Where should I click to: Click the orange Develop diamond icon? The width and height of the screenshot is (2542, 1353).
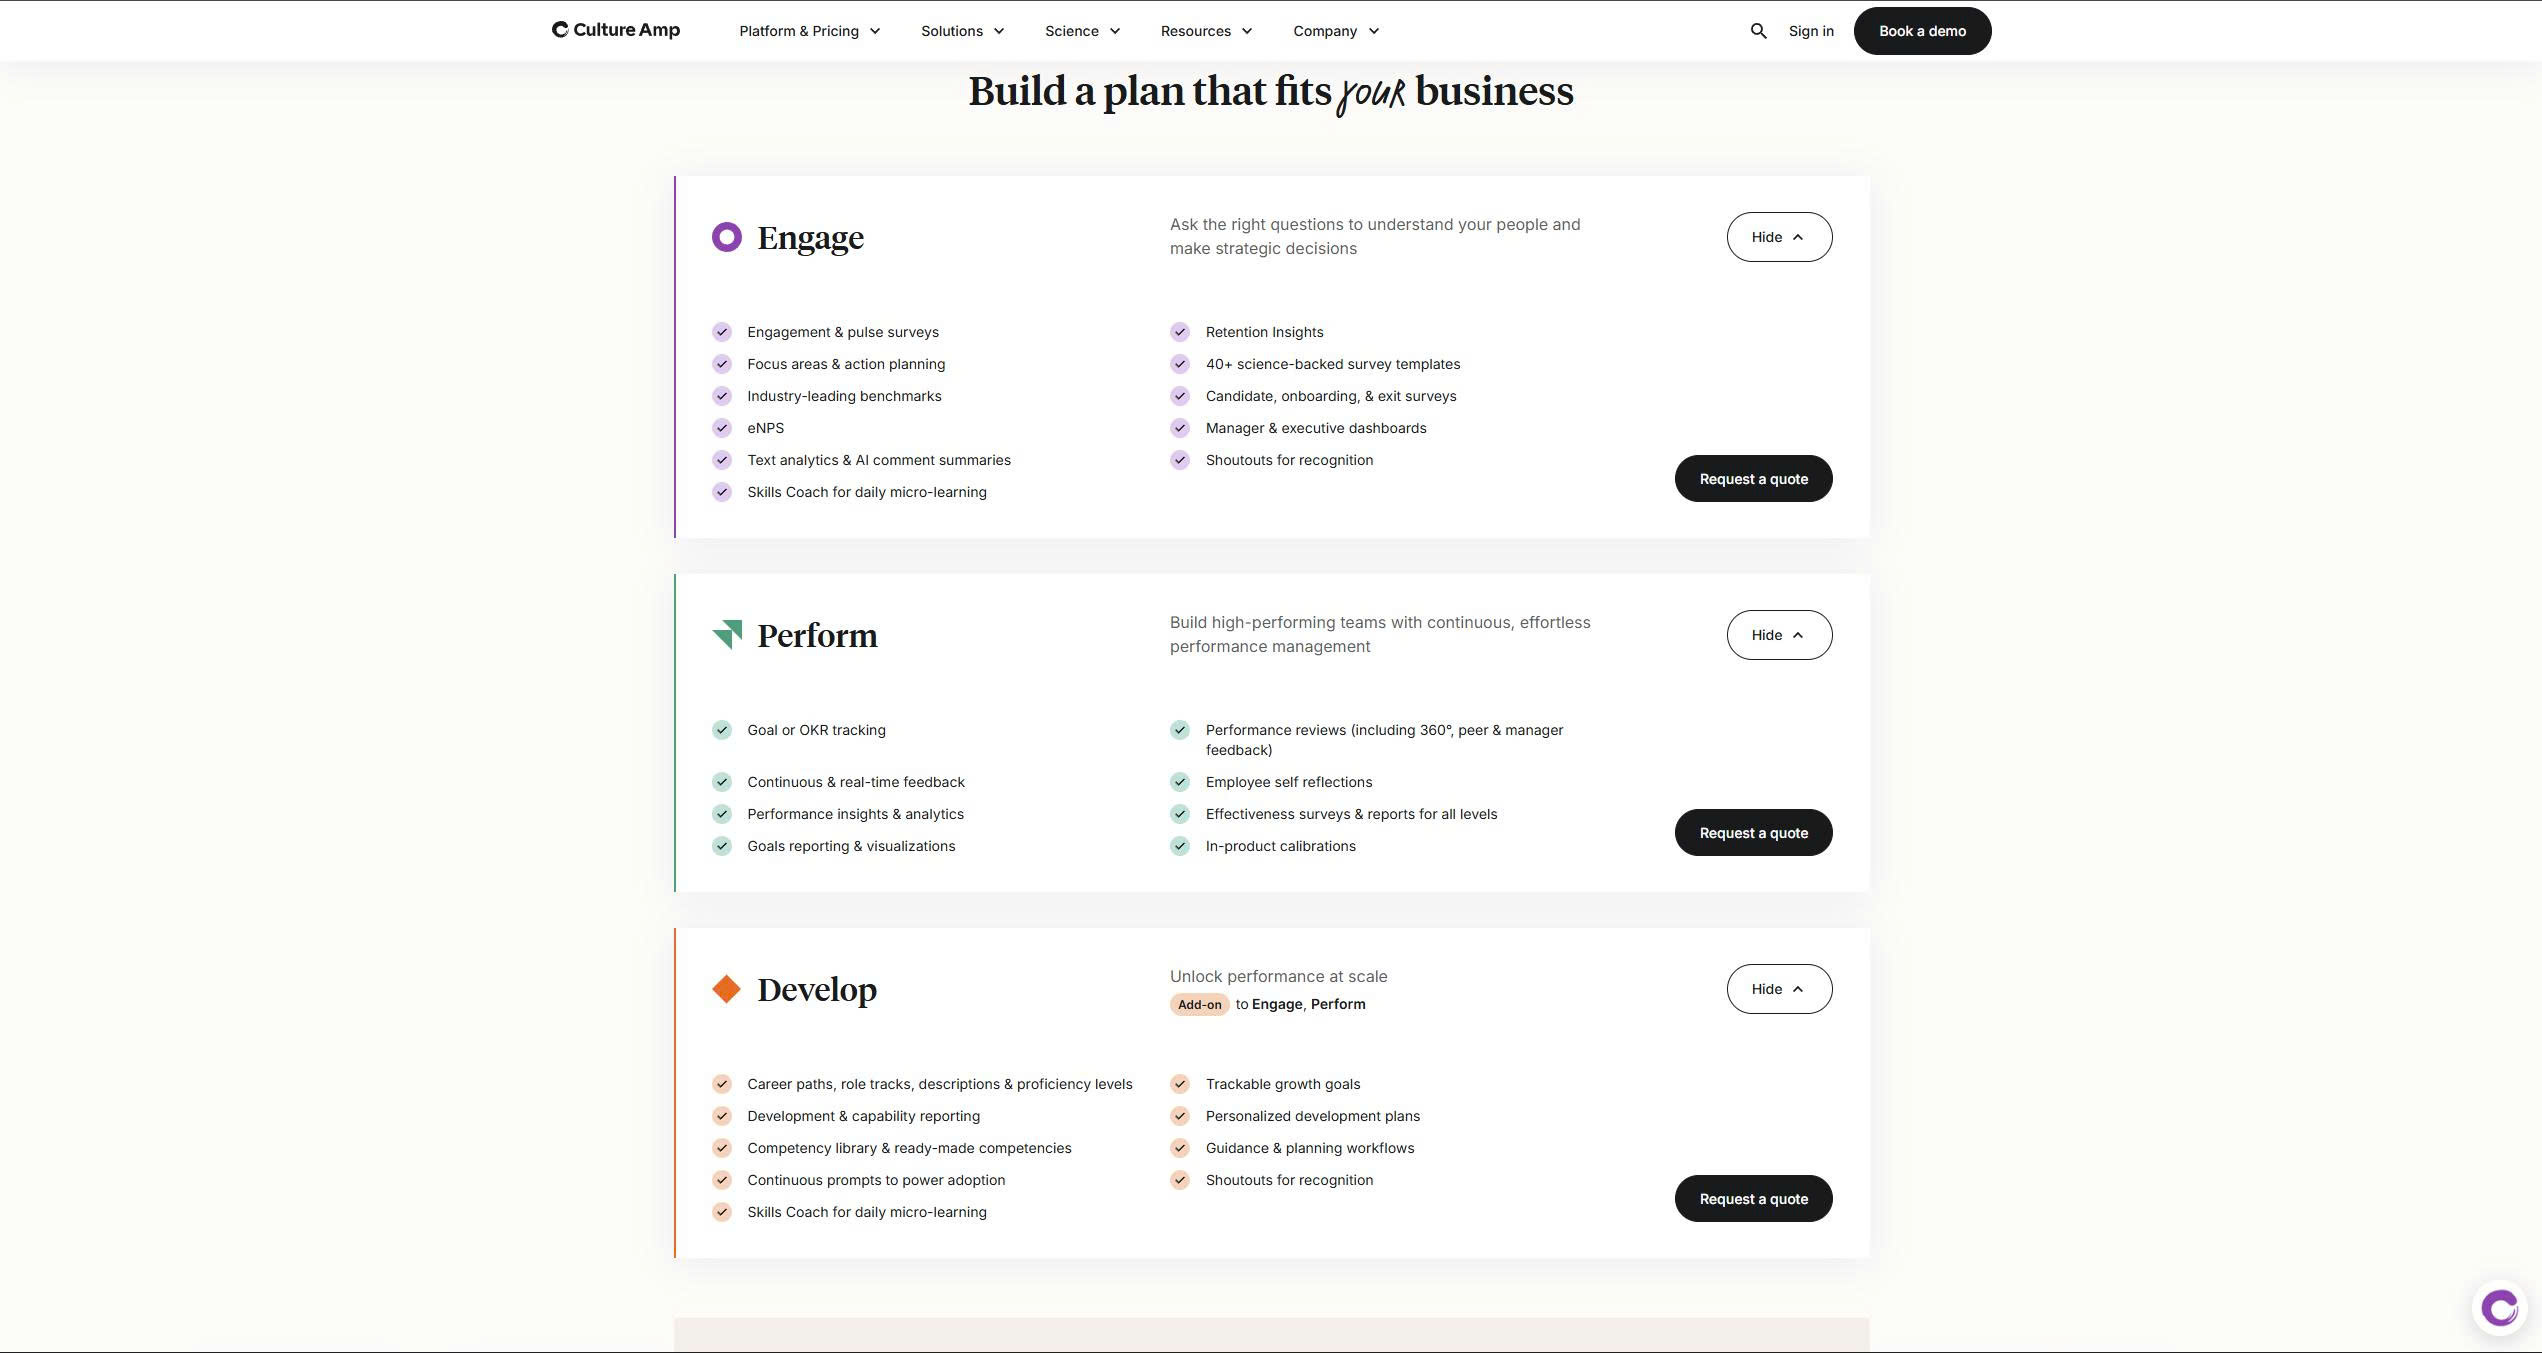(x=725, y=988)
